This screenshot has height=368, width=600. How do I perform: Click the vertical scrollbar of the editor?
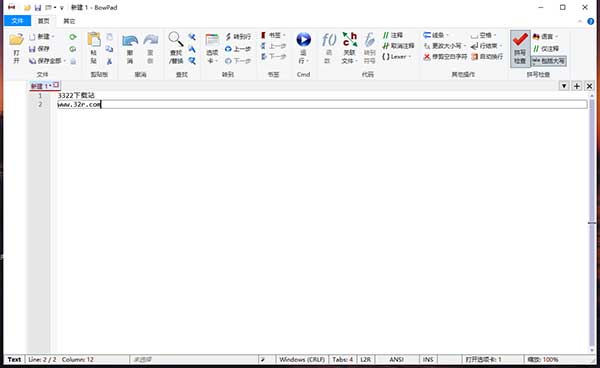[x=592, y=222]
